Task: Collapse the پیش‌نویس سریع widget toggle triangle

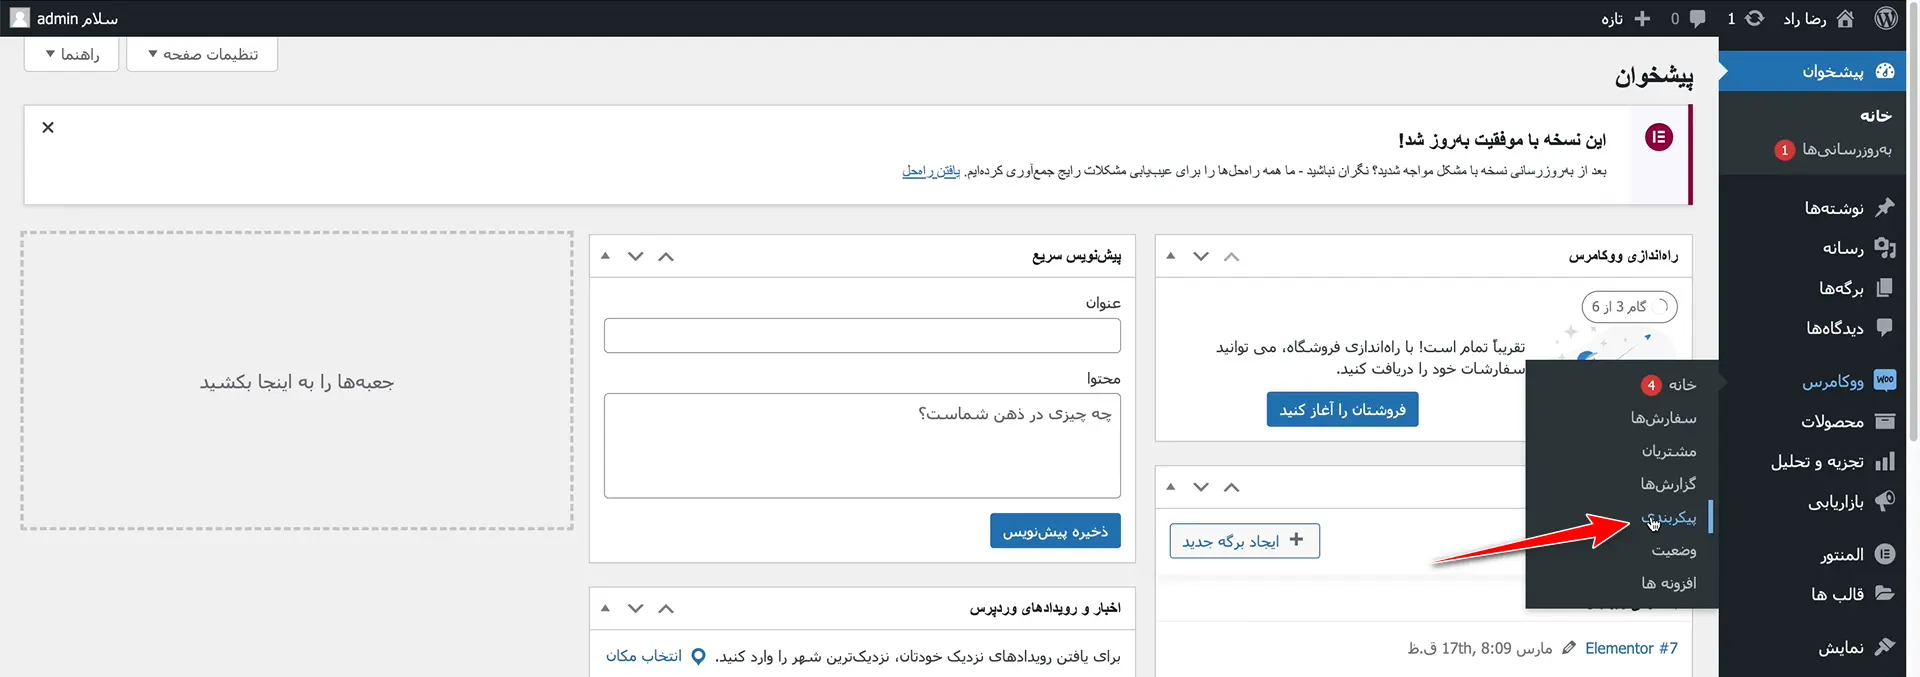Action: point(605,256)
